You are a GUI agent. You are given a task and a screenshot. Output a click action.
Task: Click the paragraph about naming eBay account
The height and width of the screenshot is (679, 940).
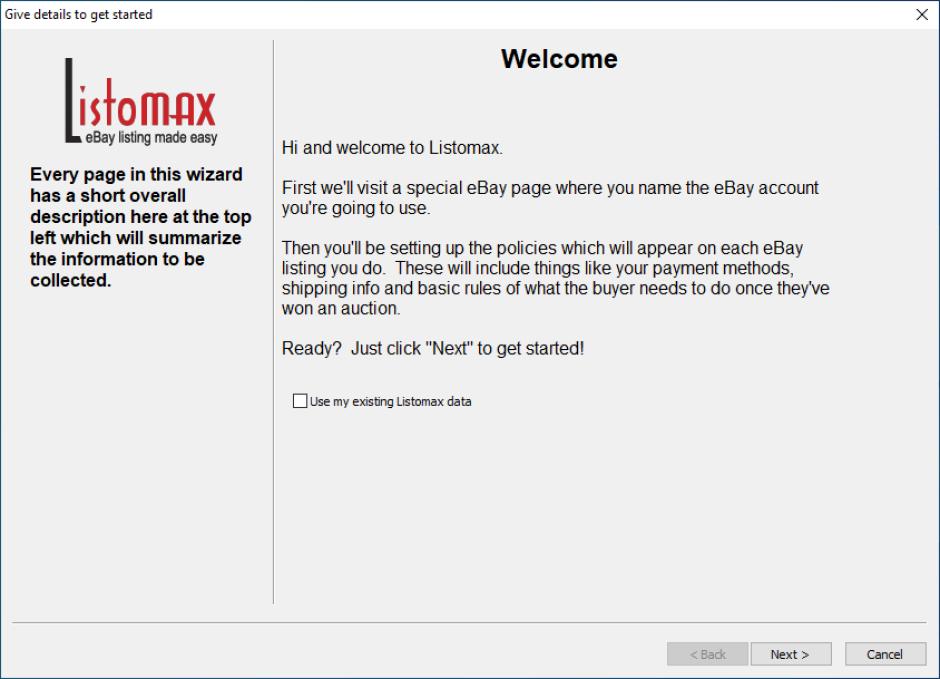click(x=550, y=198)
